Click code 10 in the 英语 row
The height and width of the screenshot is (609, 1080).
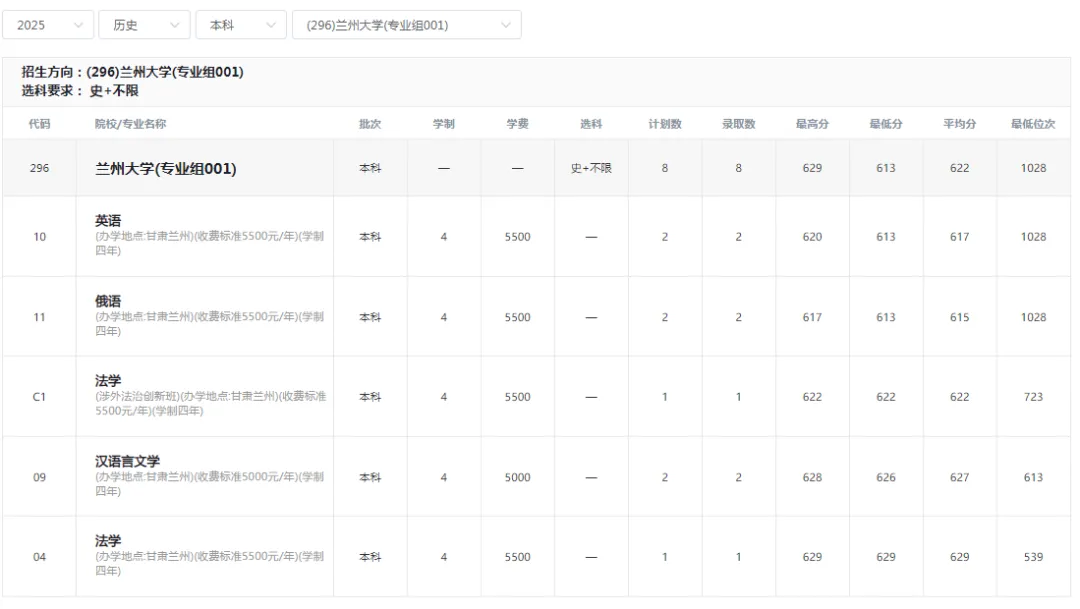pos(39,237)
